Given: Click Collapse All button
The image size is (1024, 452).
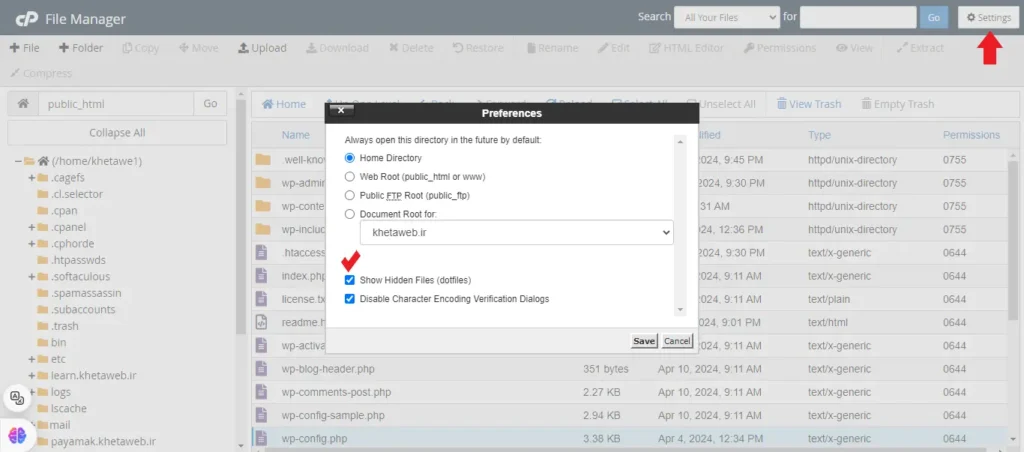Looking at the screenshot, I should tap(117, 133).
